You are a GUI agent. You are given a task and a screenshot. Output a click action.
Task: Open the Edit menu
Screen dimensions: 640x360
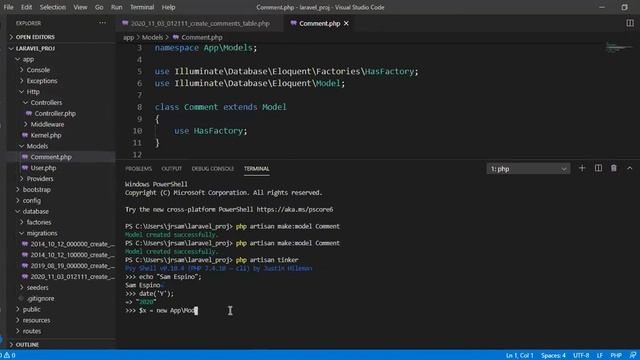click(x=26, y=7)
